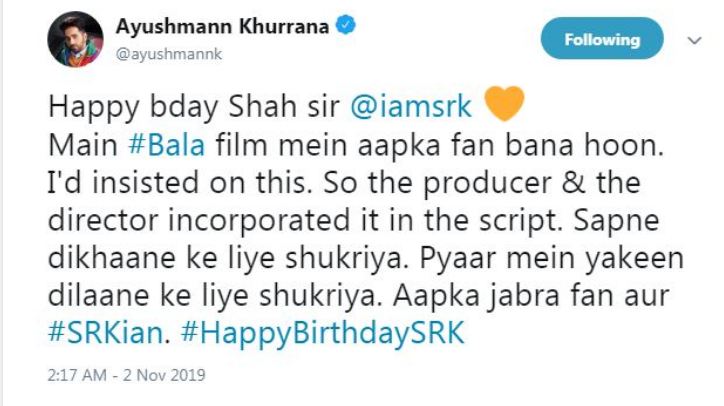
Task: Open the #SRKian hashtag
Action: tap(105, 333)
